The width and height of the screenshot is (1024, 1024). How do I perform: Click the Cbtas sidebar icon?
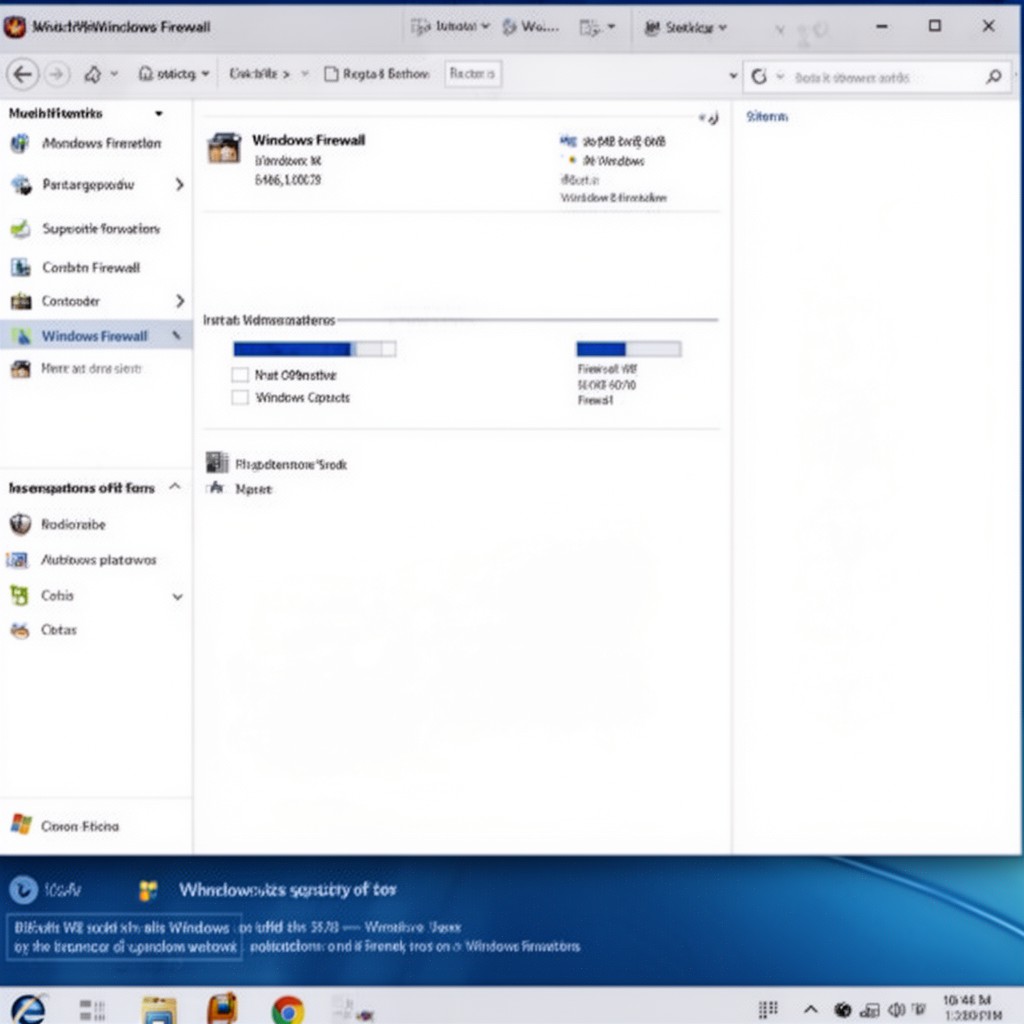(x=20, y=630)
